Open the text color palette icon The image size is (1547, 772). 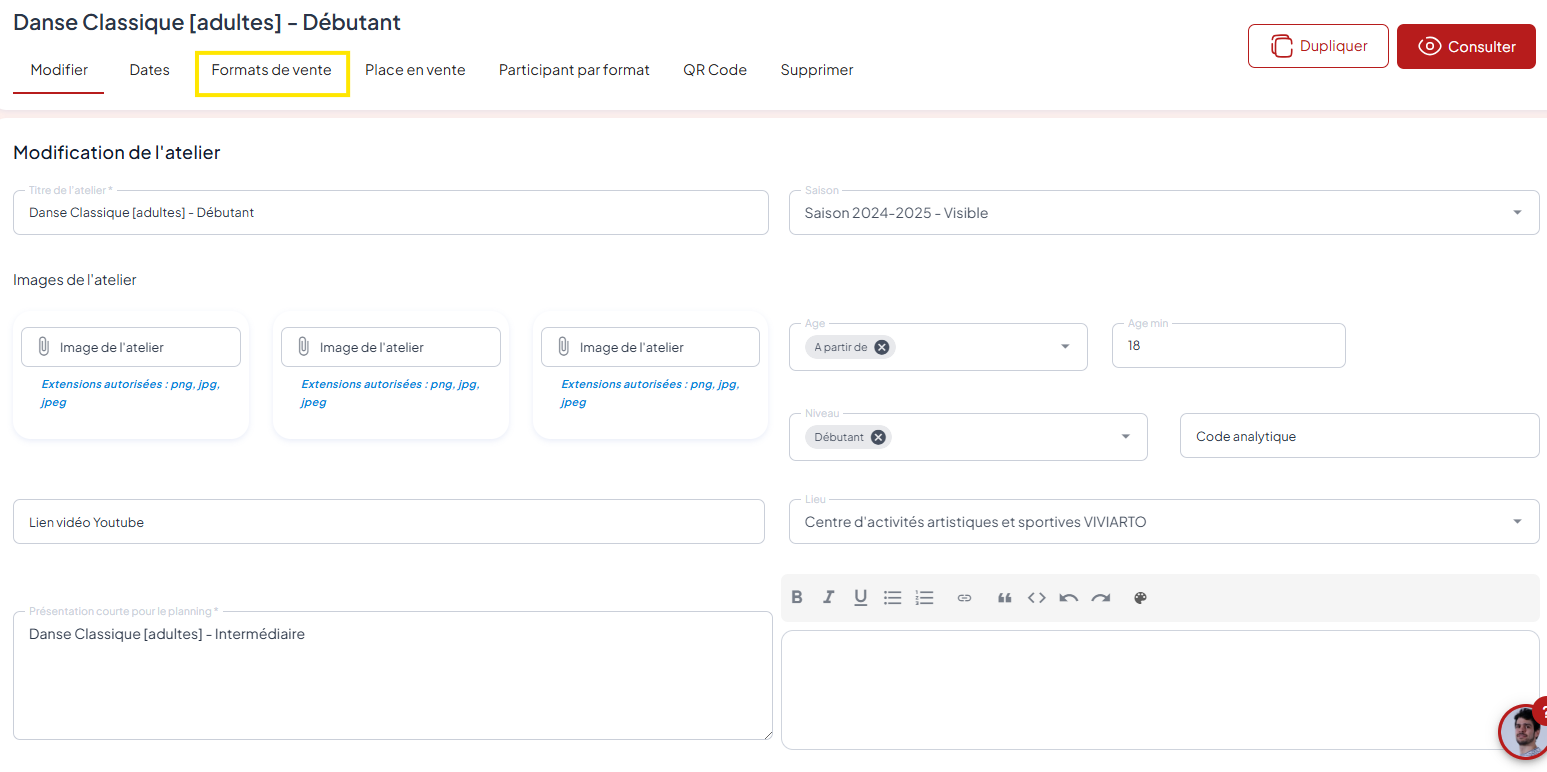(1140, 598)
